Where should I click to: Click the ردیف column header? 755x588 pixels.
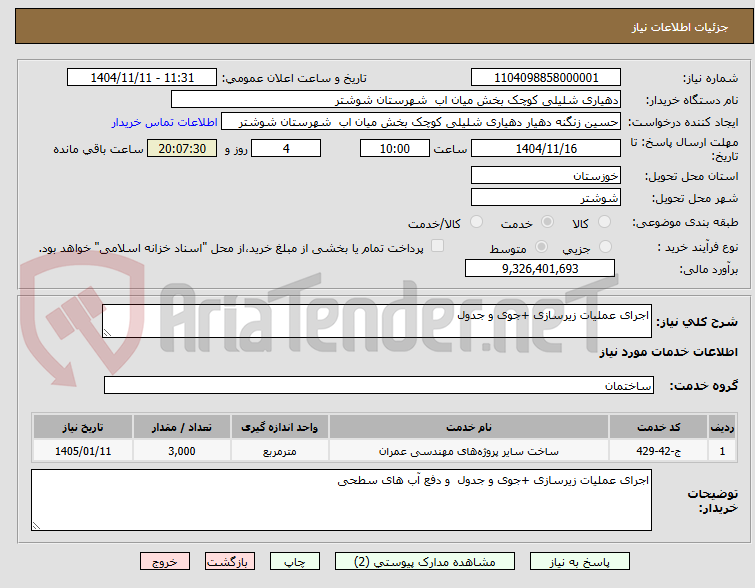[x=722, y=428]
